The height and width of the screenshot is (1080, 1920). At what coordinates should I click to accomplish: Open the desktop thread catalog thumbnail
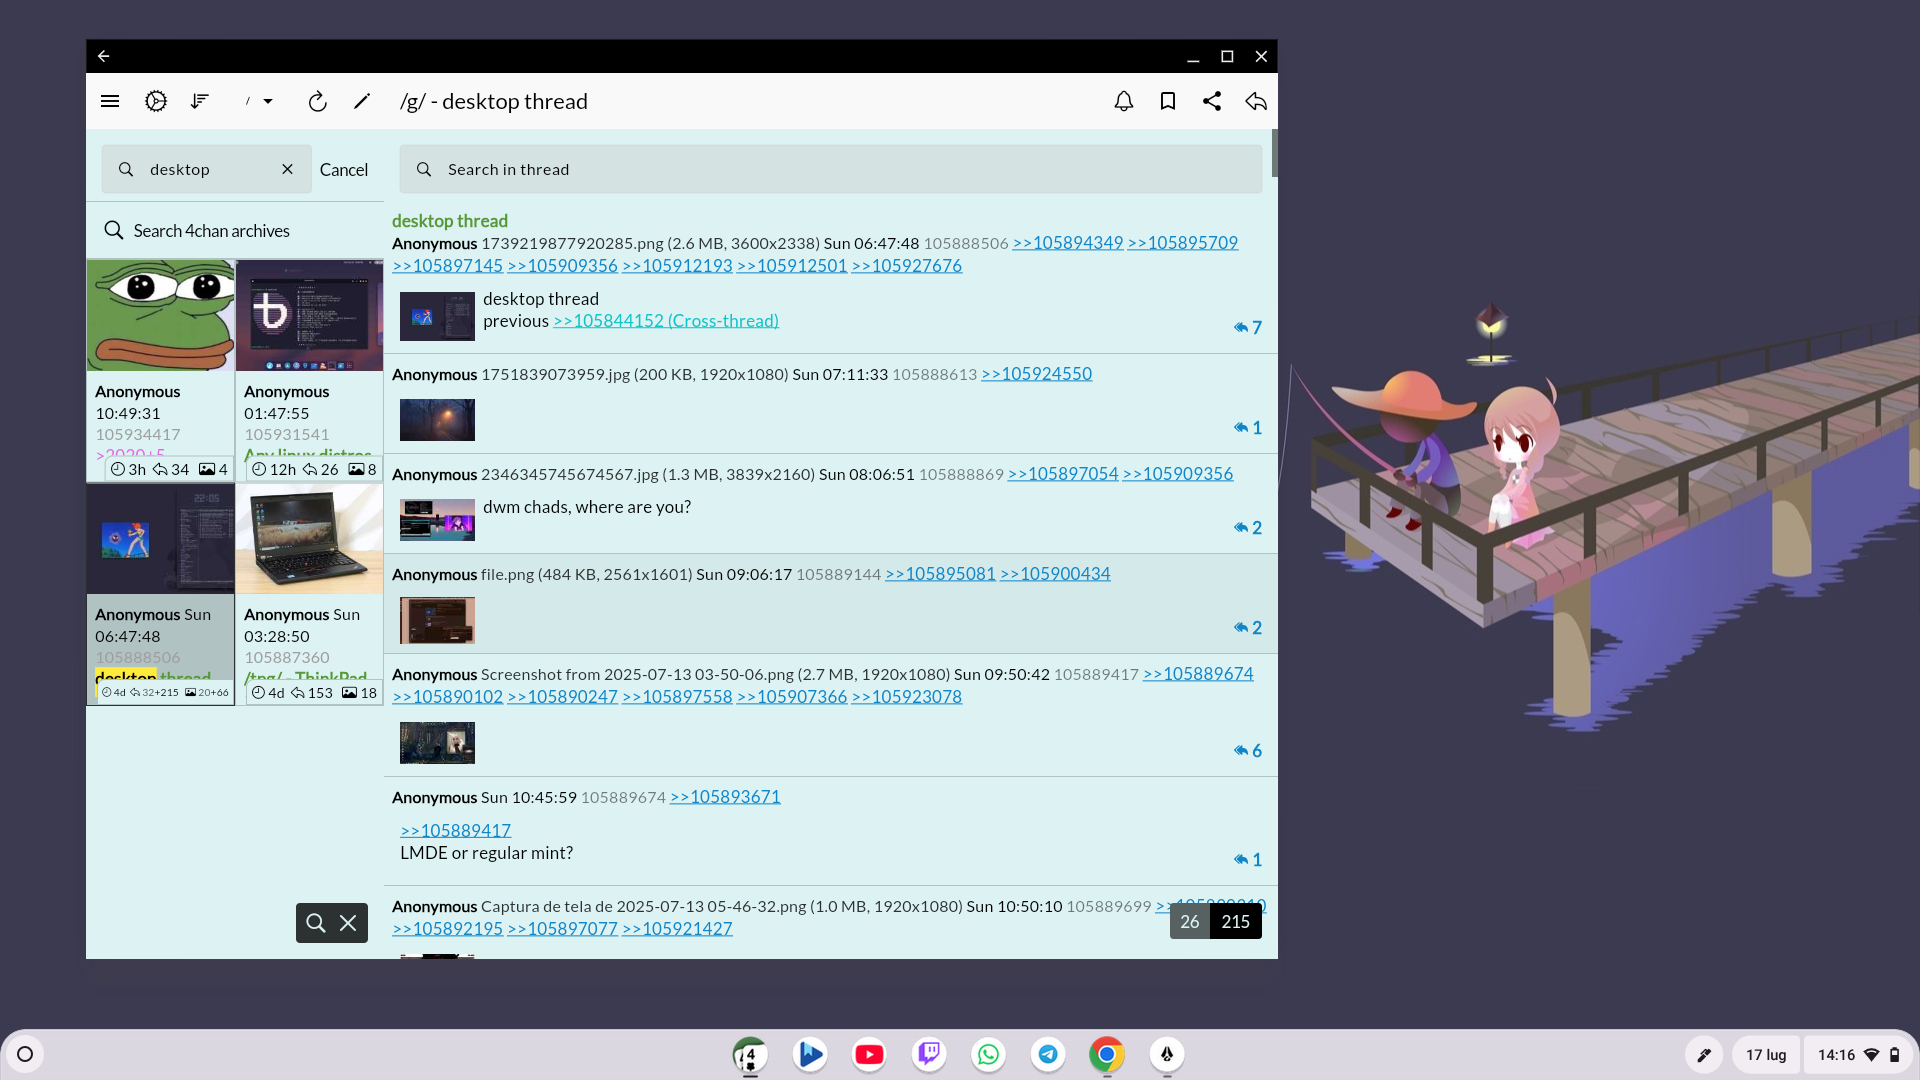160,539
